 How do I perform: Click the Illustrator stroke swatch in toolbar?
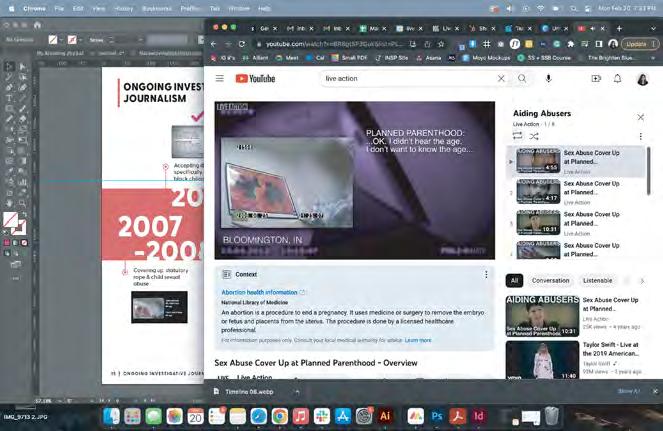pyautogui.click(x=19, y=228)
